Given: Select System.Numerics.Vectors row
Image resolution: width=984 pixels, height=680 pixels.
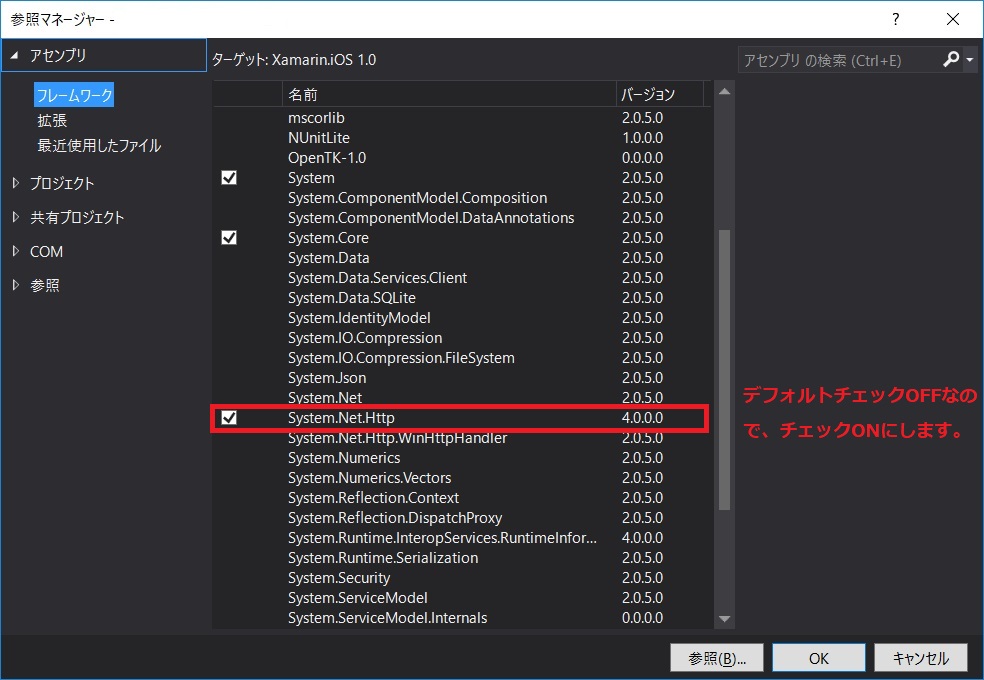Looking at the screenshot, I should (x=461, y=478).
